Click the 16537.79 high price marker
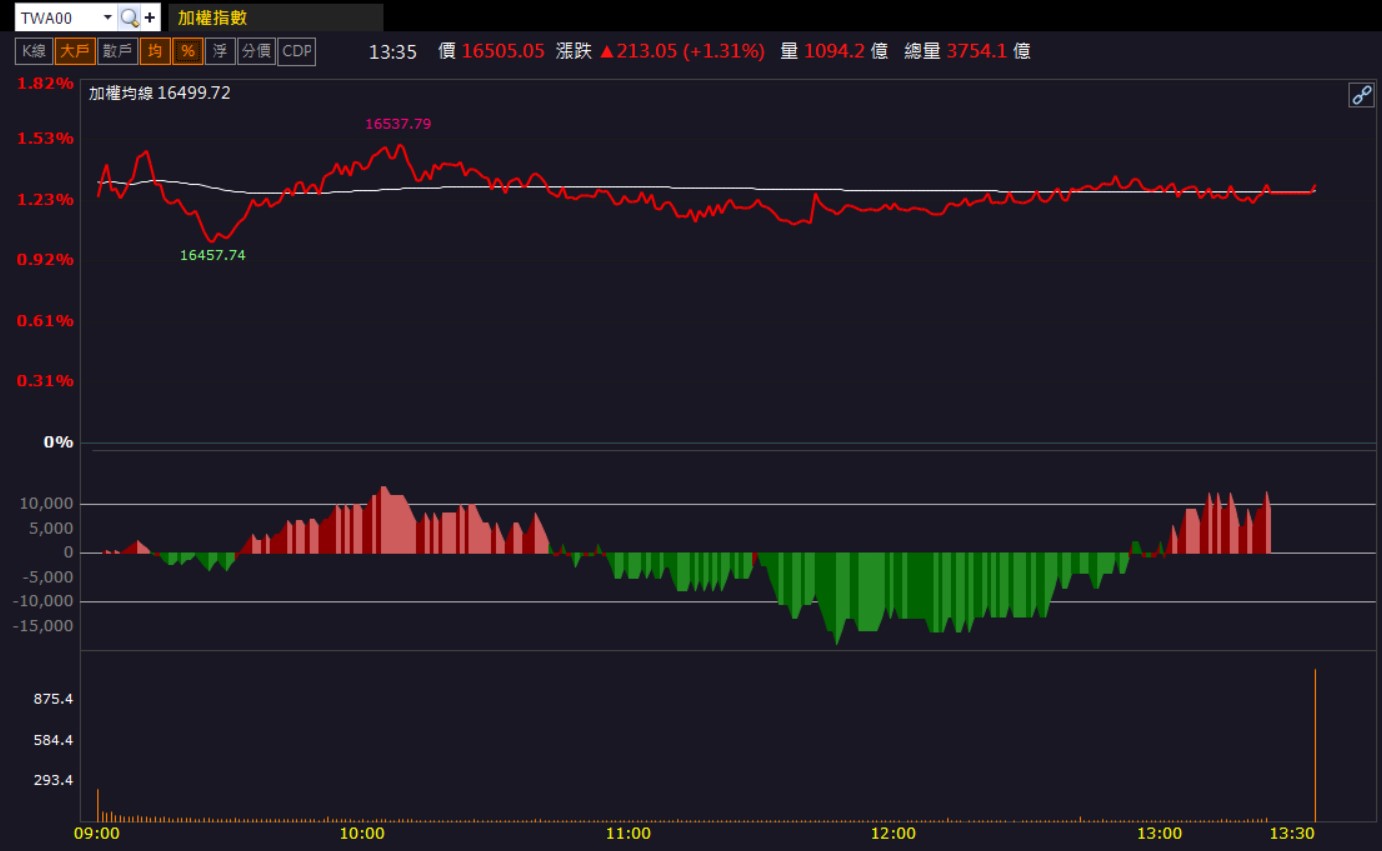 coord(398,124)
